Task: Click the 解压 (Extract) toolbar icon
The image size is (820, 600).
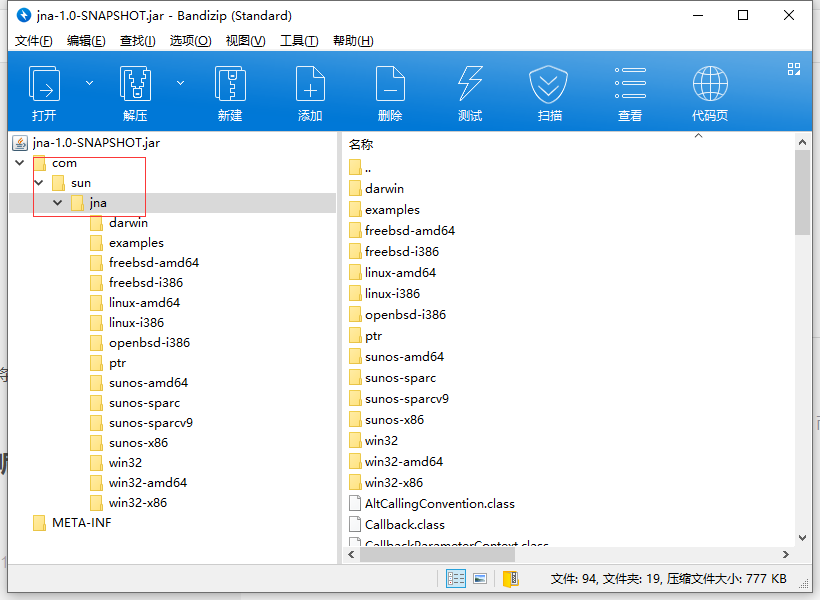Action: 135,83
